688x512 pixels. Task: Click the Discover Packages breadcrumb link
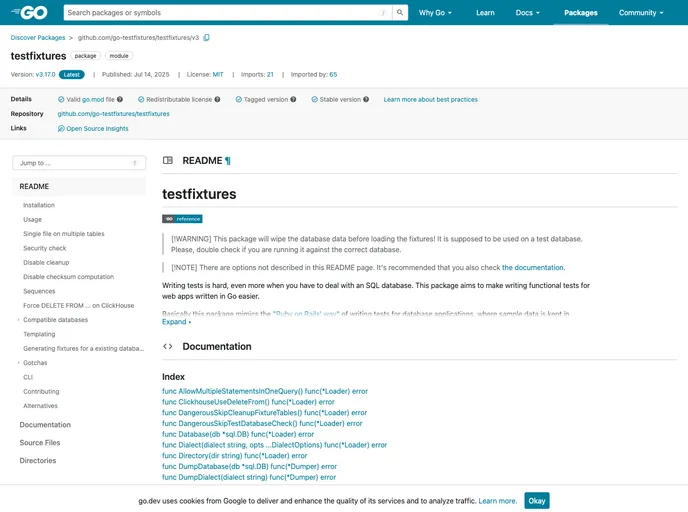click(38, 38)
